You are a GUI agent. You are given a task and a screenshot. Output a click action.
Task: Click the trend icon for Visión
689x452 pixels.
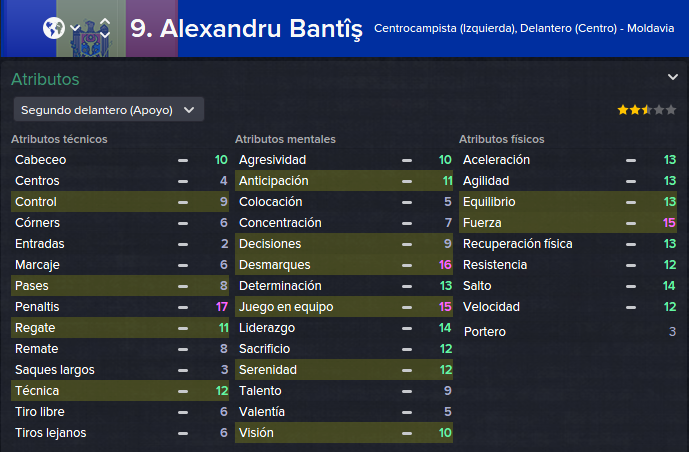(407, 434)
